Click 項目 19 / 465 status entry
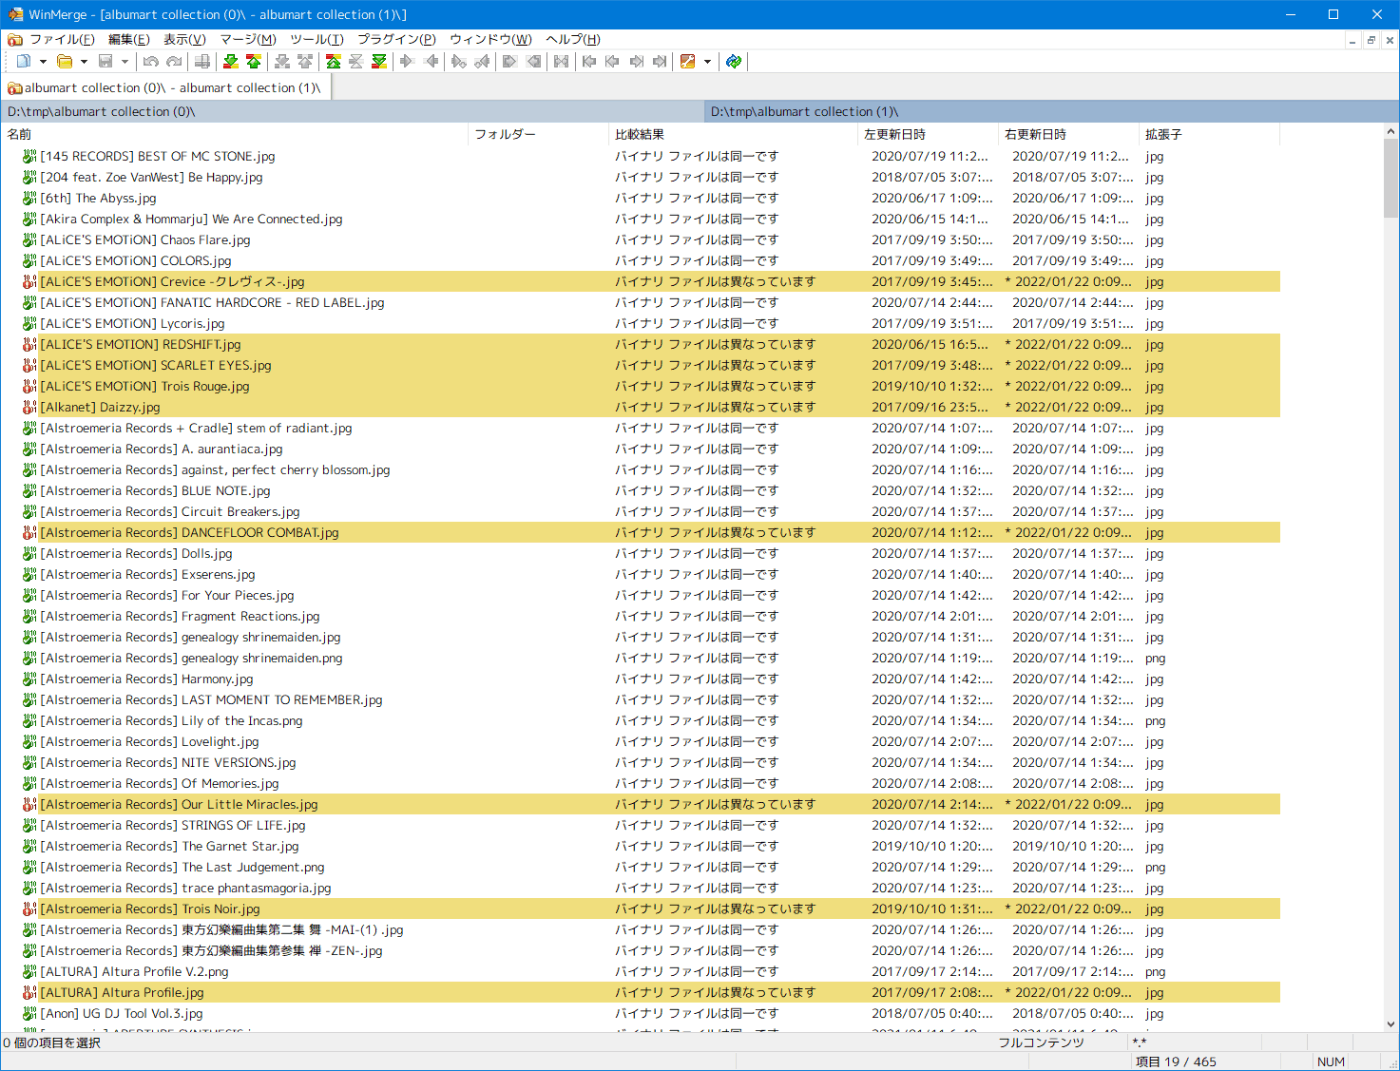The image size is (1400, 1071). pos(1176,1062)
